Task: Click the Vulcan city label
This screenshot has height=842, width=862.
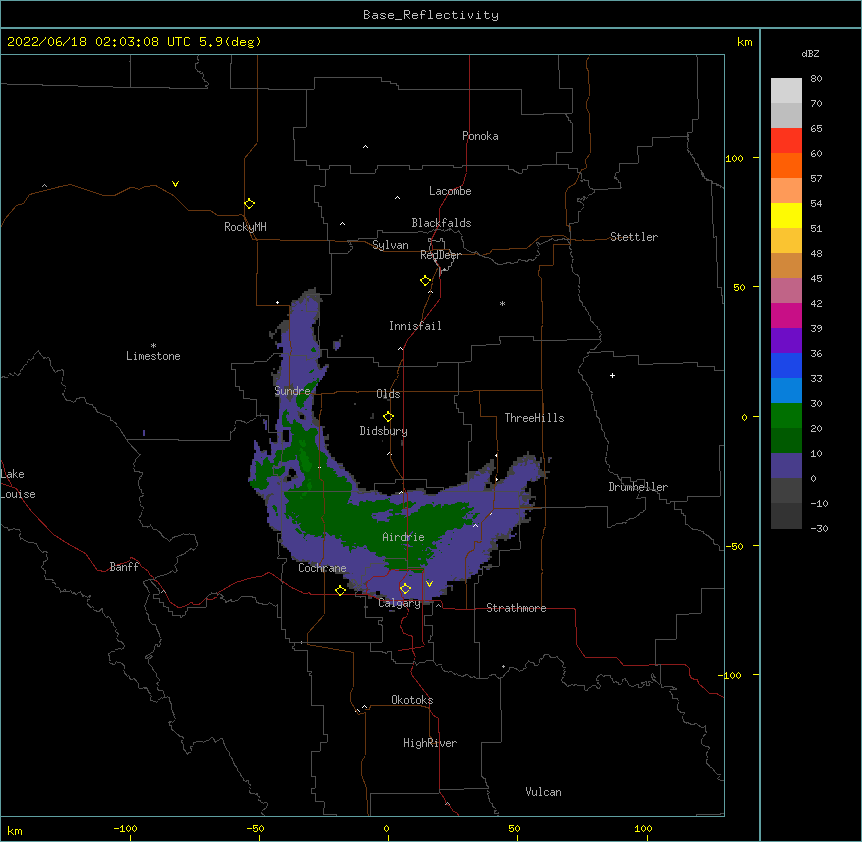Action: pyautogui.click(x=544, y=792)
